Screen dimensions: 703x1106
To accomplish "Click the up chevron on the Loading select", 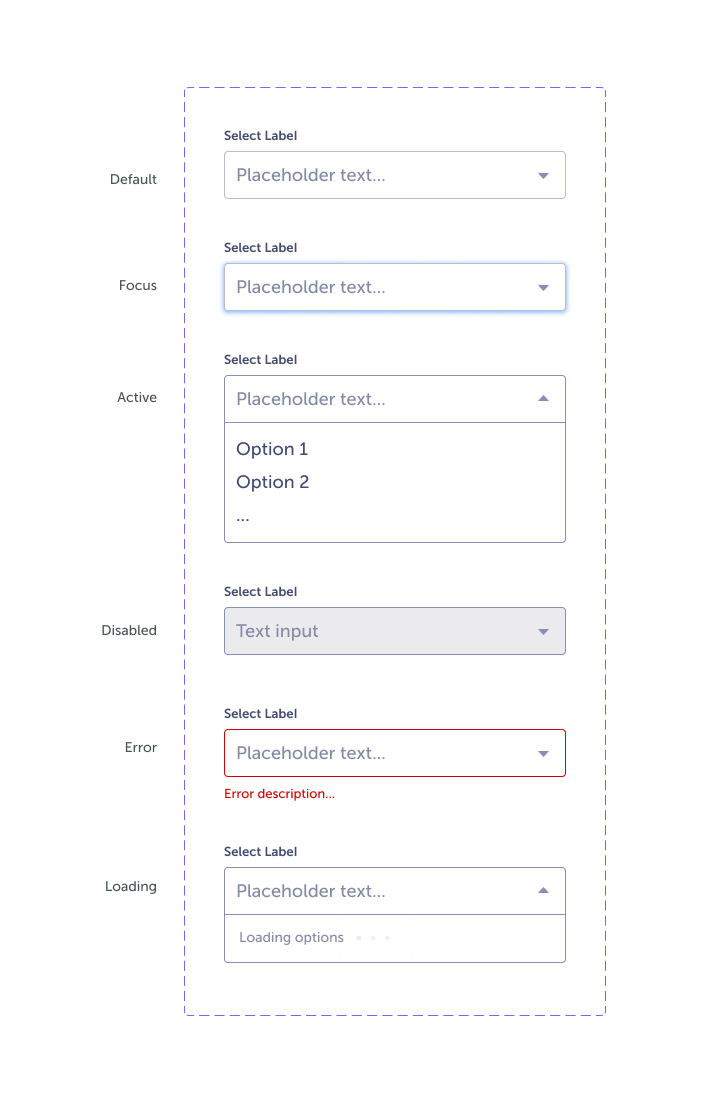I will click(x=543, y=890).
